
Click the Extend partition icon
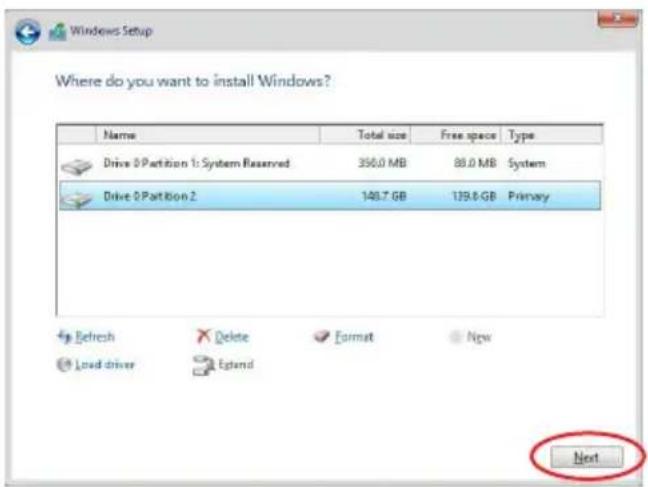point(203,365)
